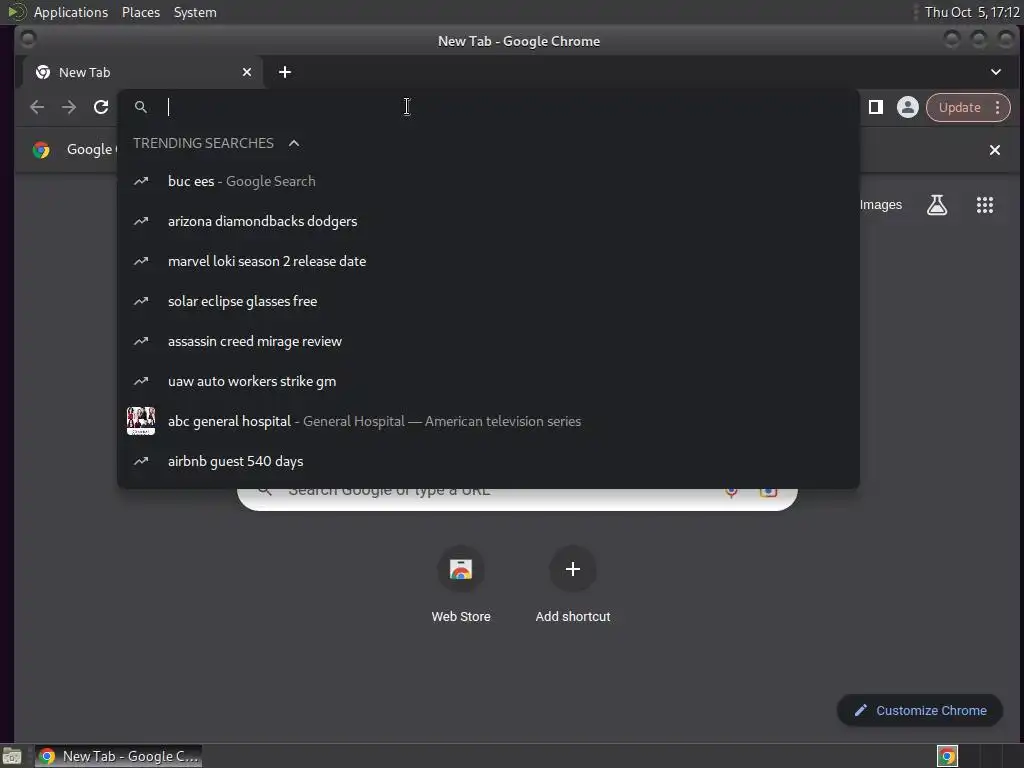Open the profile avatar menu
Screen dimensions: 1024x768
click(908, 107)
